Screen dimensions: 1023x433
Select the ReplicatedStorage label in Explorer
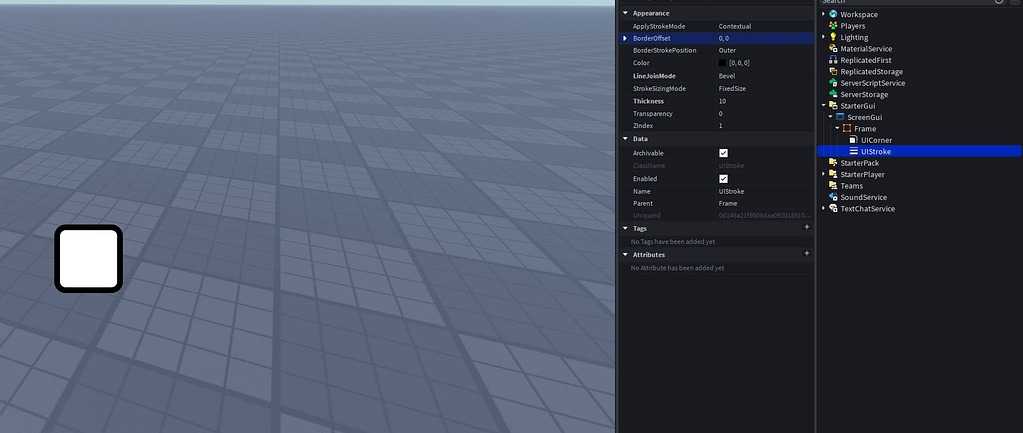(872, 72)
